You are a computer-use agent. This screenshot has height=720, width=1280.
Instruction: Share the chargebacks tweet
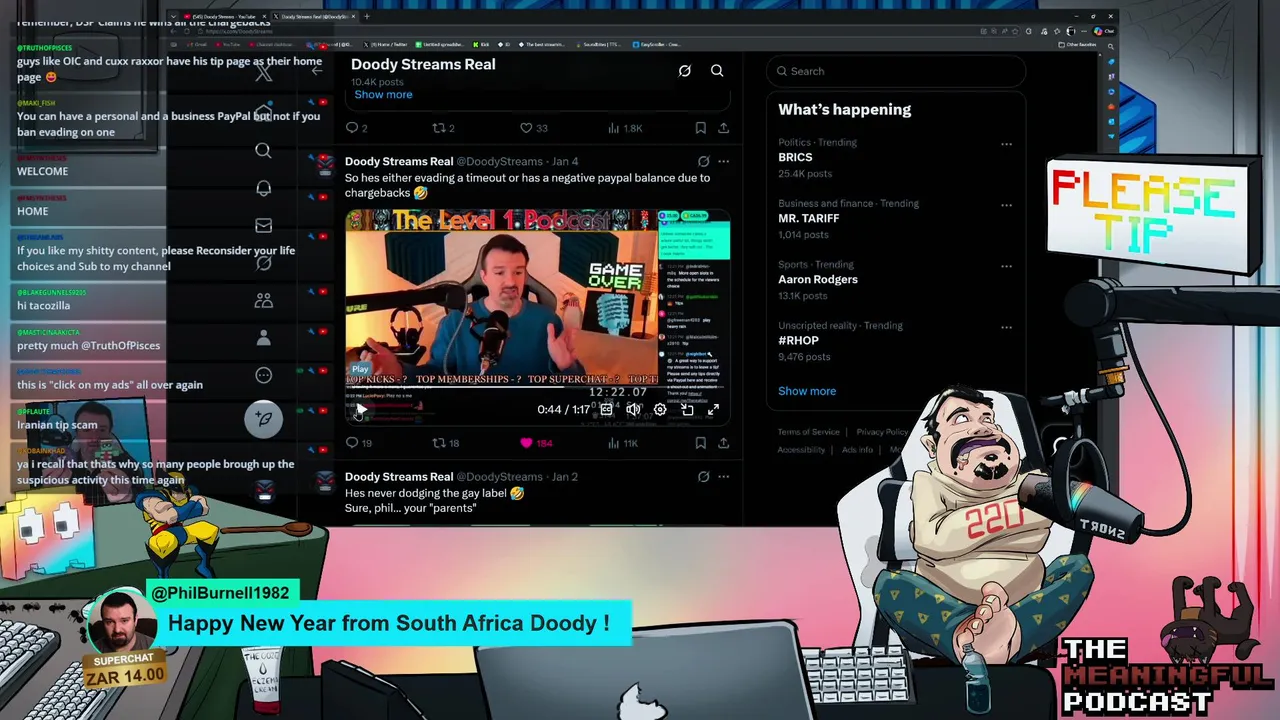[723, 443]
